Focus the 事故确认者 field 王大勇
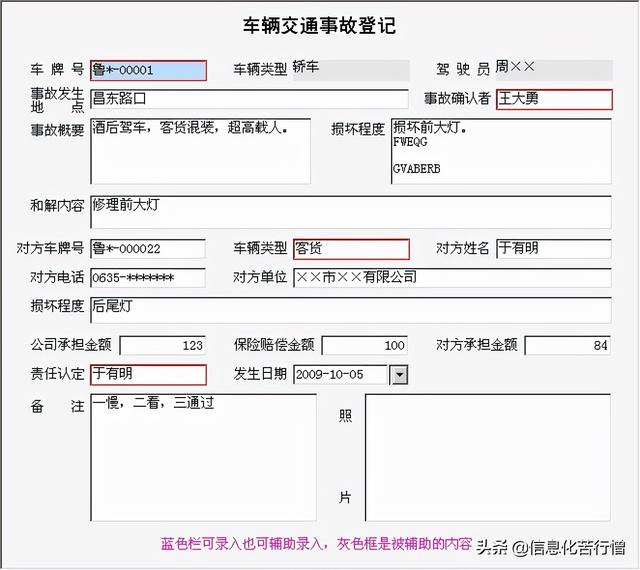The width and height of the screenshot is (640, 570). pyautogui.click(x=554, y=99)
